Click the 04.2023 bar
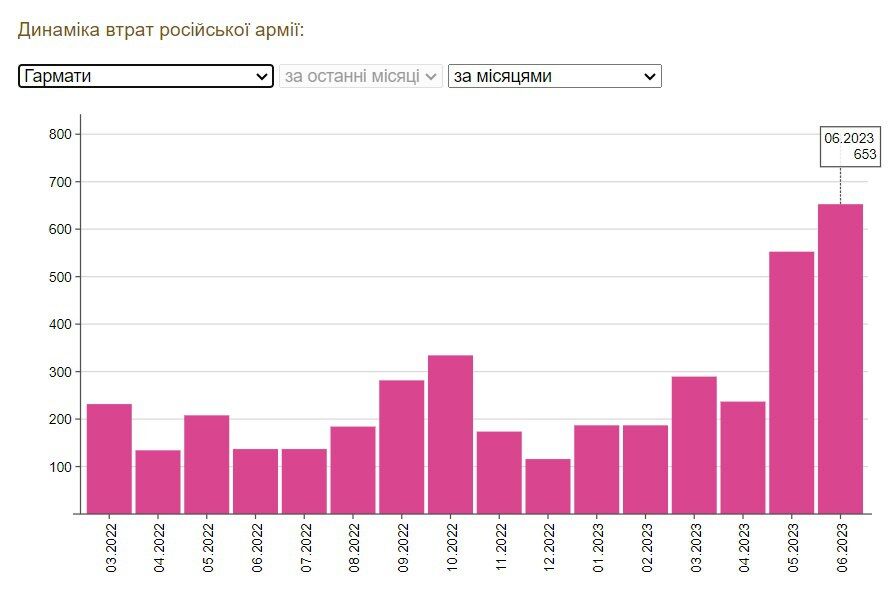The image size is (894, 600). pyautogui.click(x=743, y=458)
